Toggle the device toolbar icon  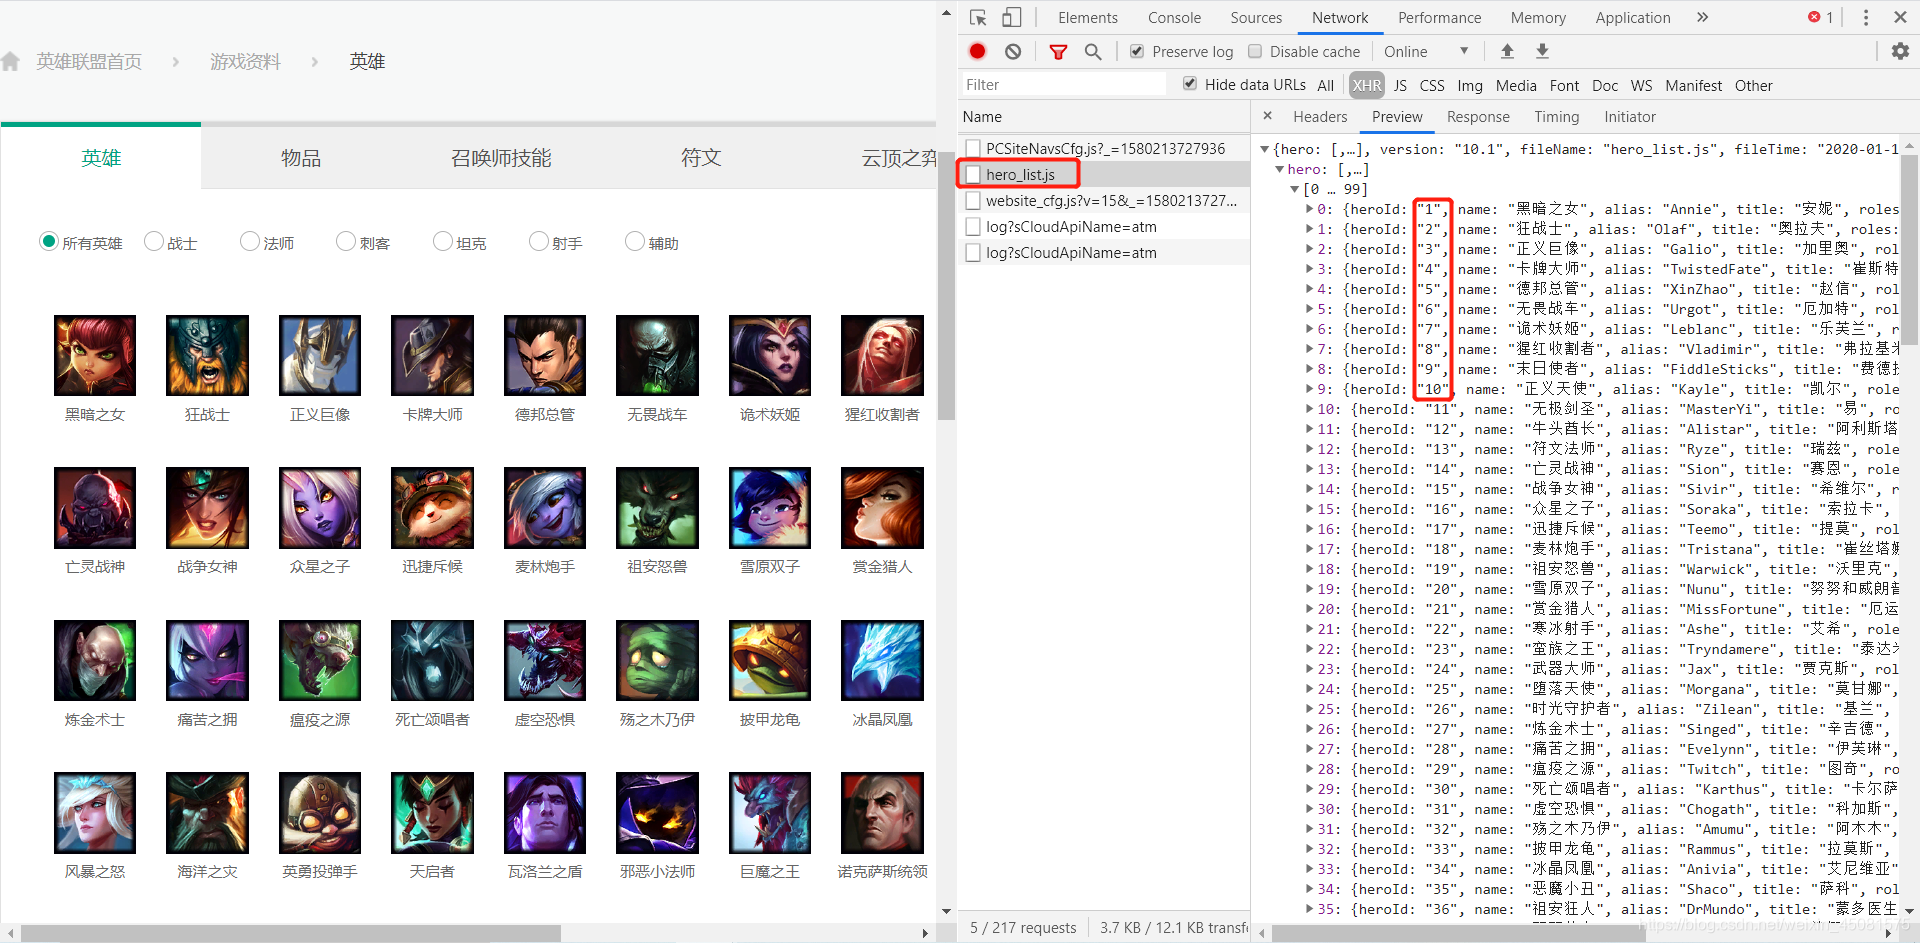click(x=1011, y=17)
